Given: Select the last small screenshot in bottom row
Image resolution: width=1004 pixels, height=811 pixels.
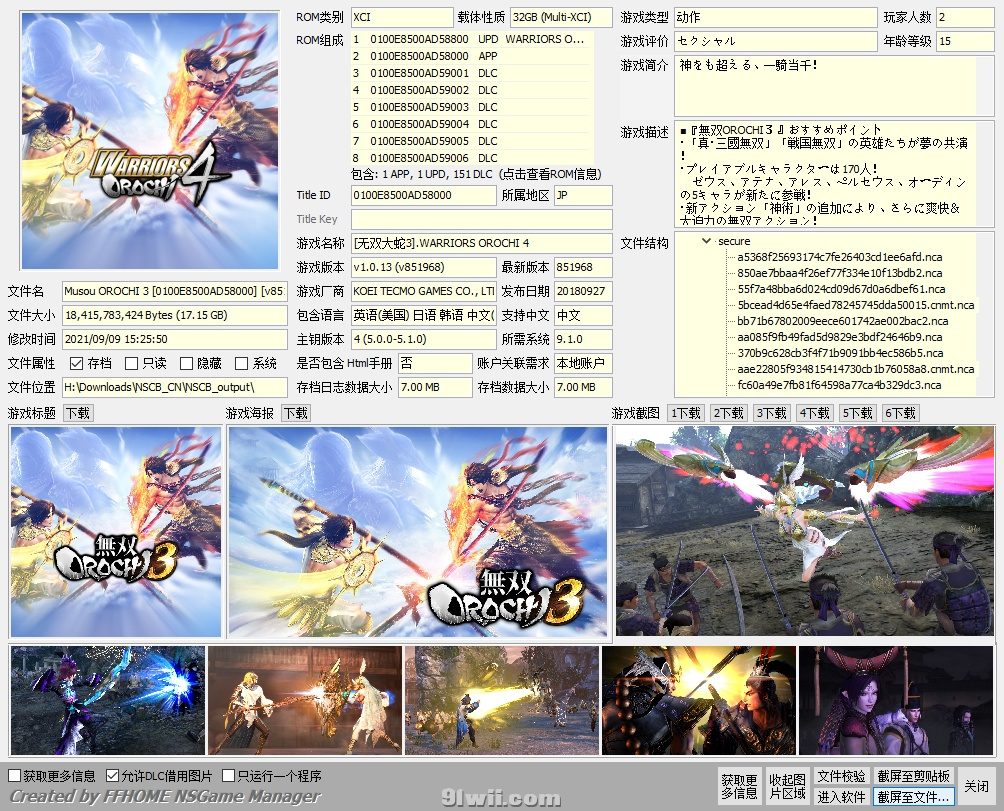Looking at the screenshot, I should click(895, 700).
